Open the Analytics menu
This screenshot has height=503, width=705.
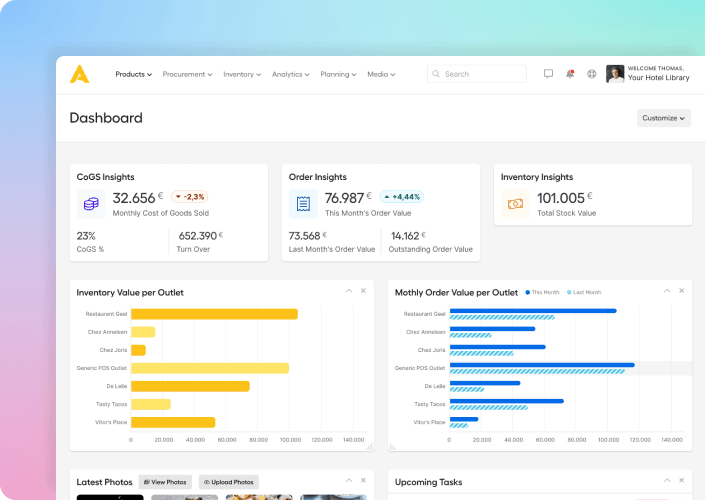[290, 74]
